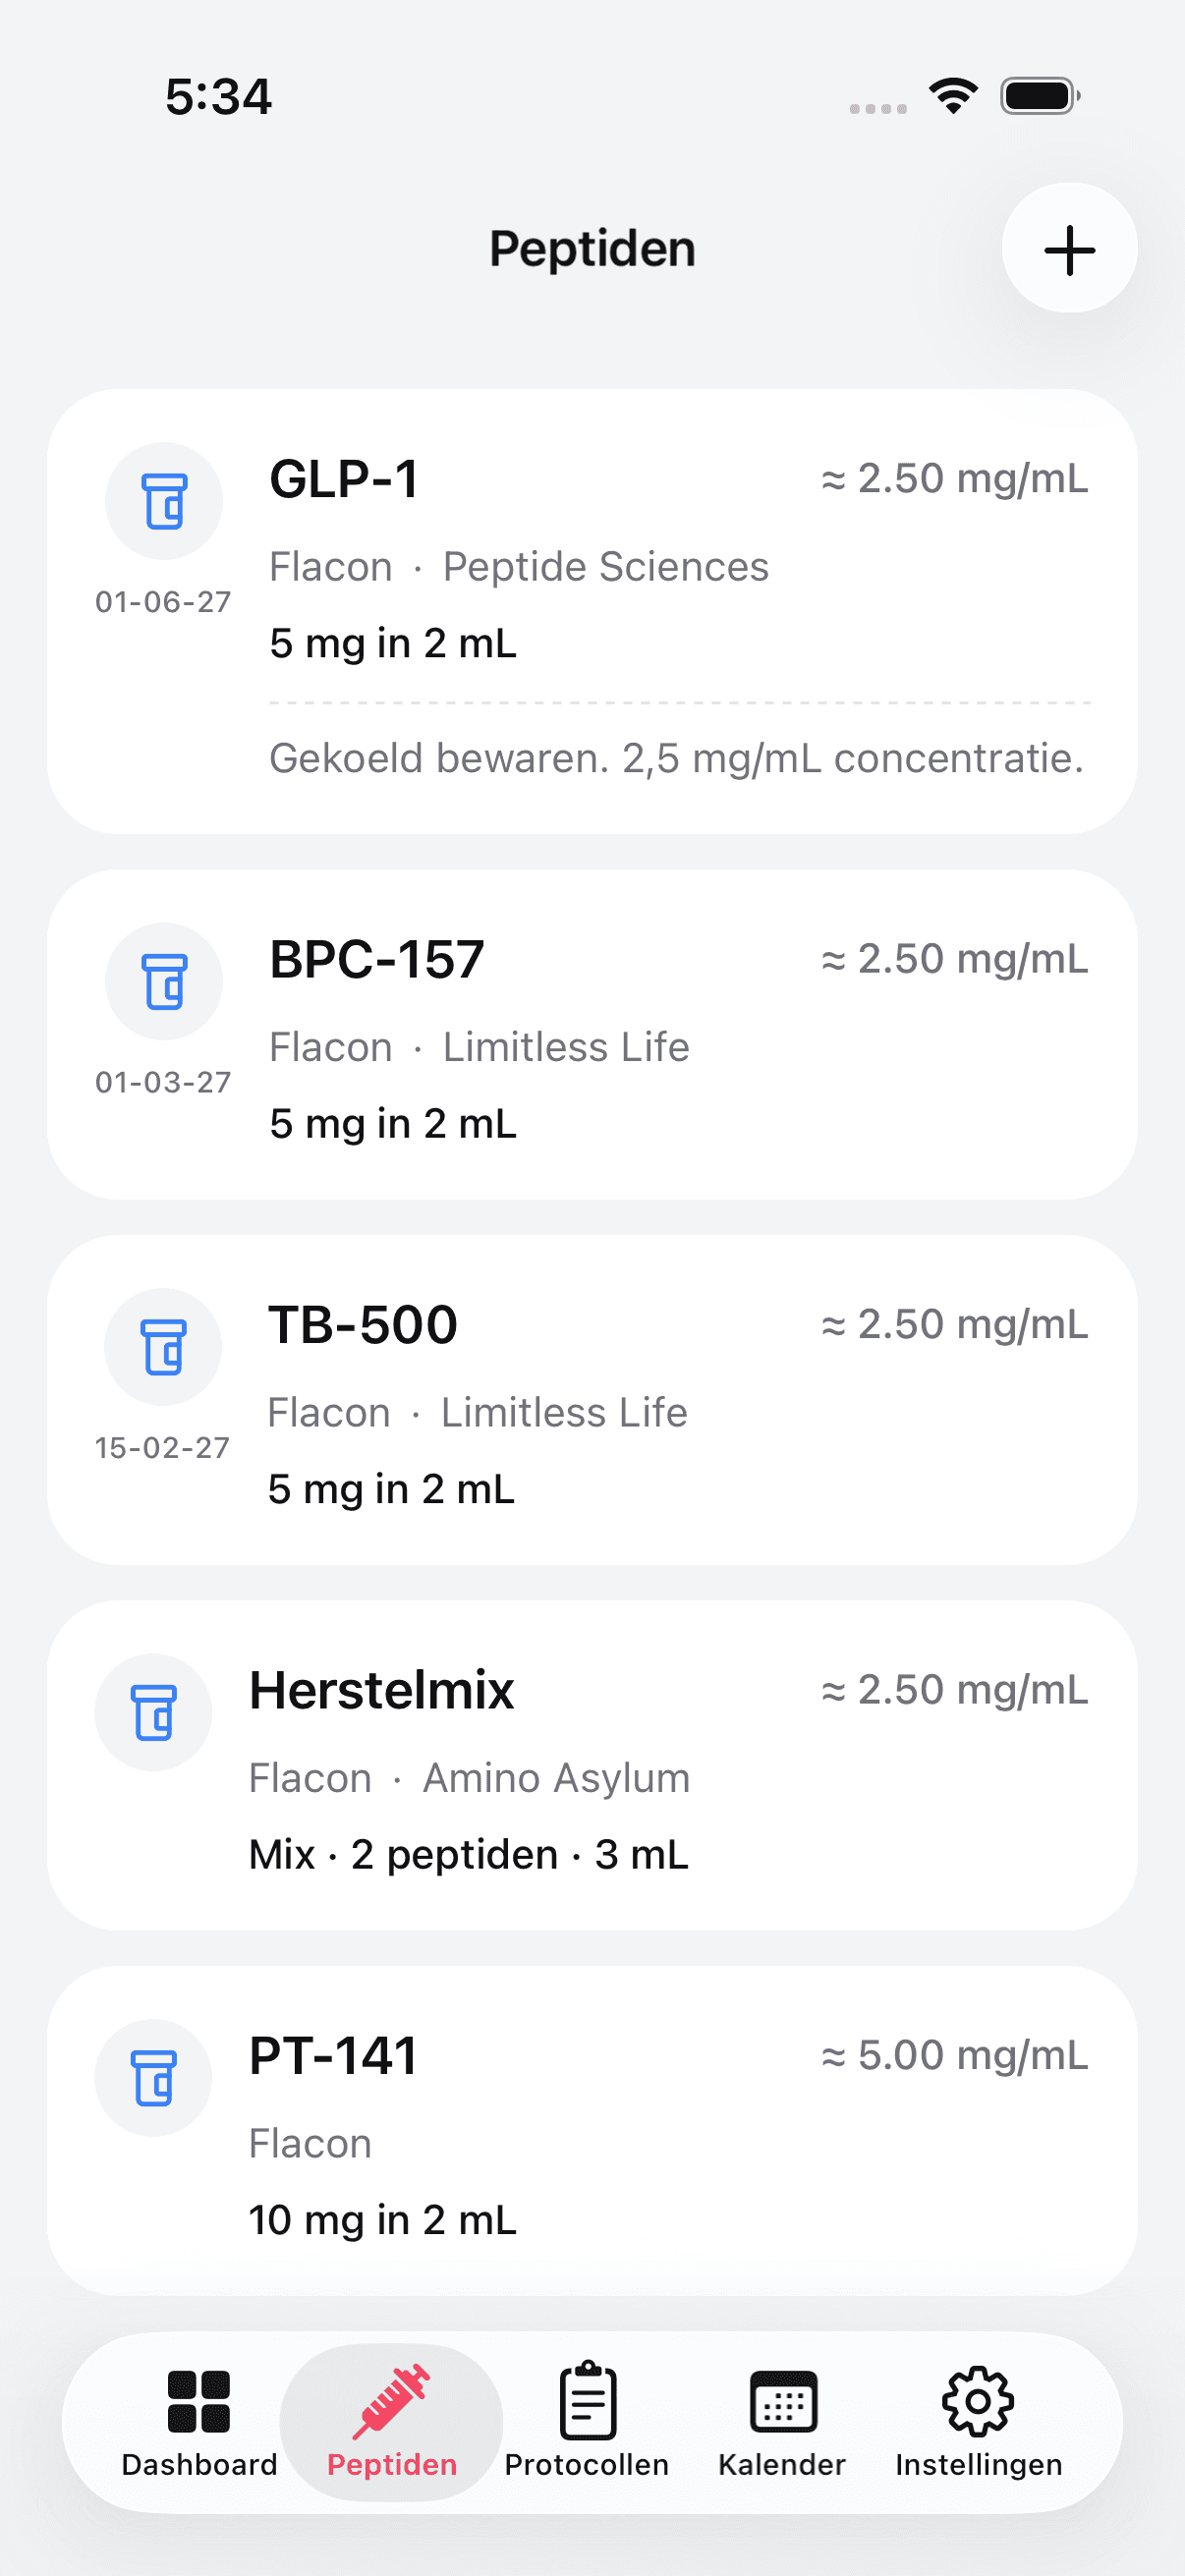Tap the GLP-1 vial icon
Screen dimensions: 1185x2576
click(164, 501)
